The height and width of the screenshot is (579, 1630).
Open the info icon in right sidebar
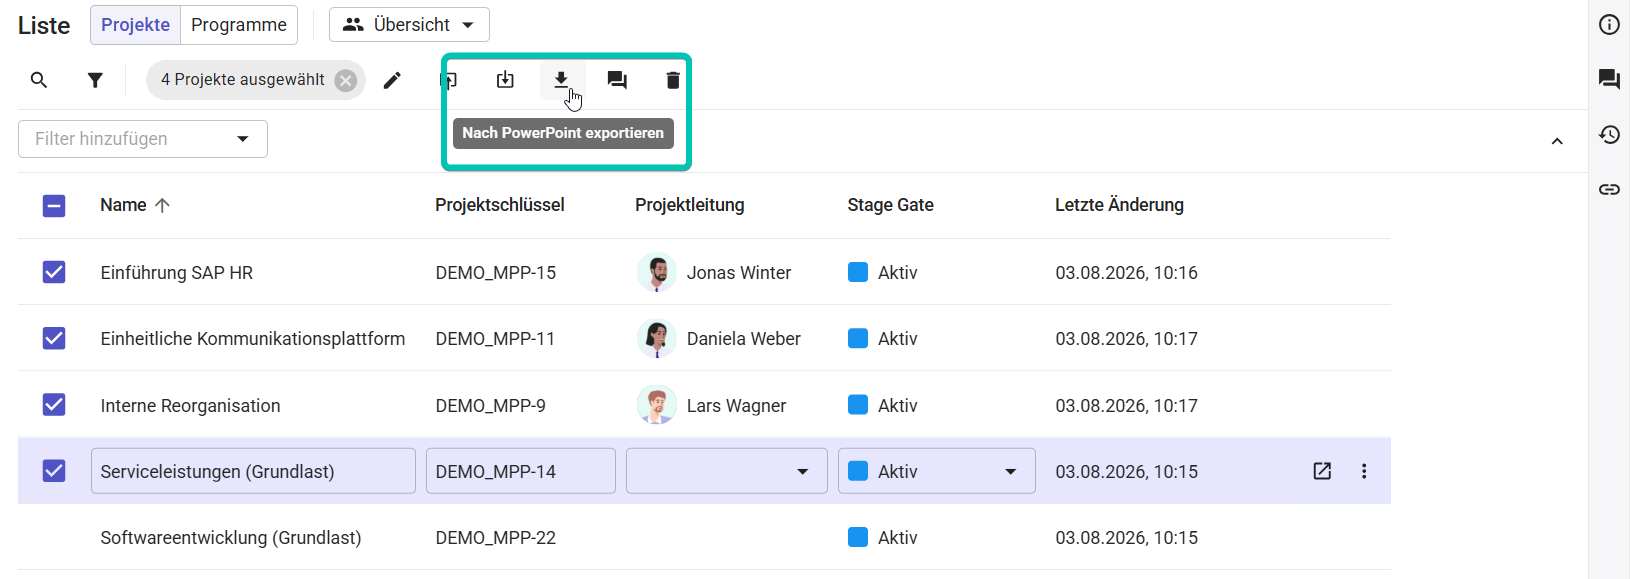pos(1609,25)
